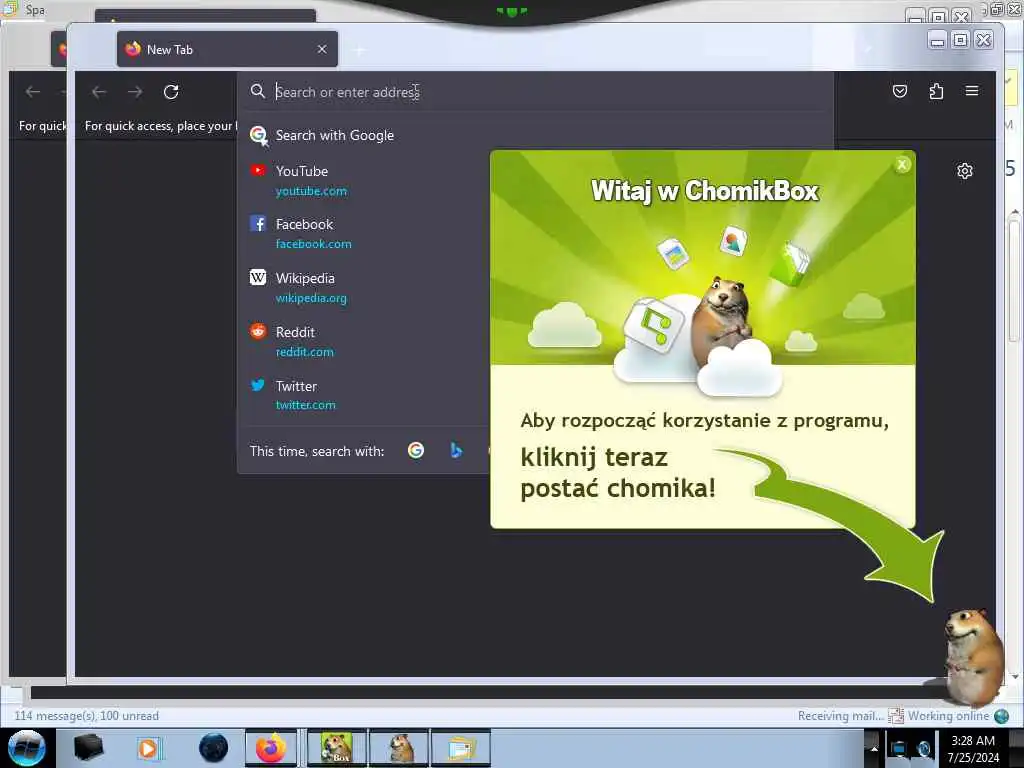Open the media player taskbar icon
1024x768 pixels.
pyautogui.click(x=148, y=748)
